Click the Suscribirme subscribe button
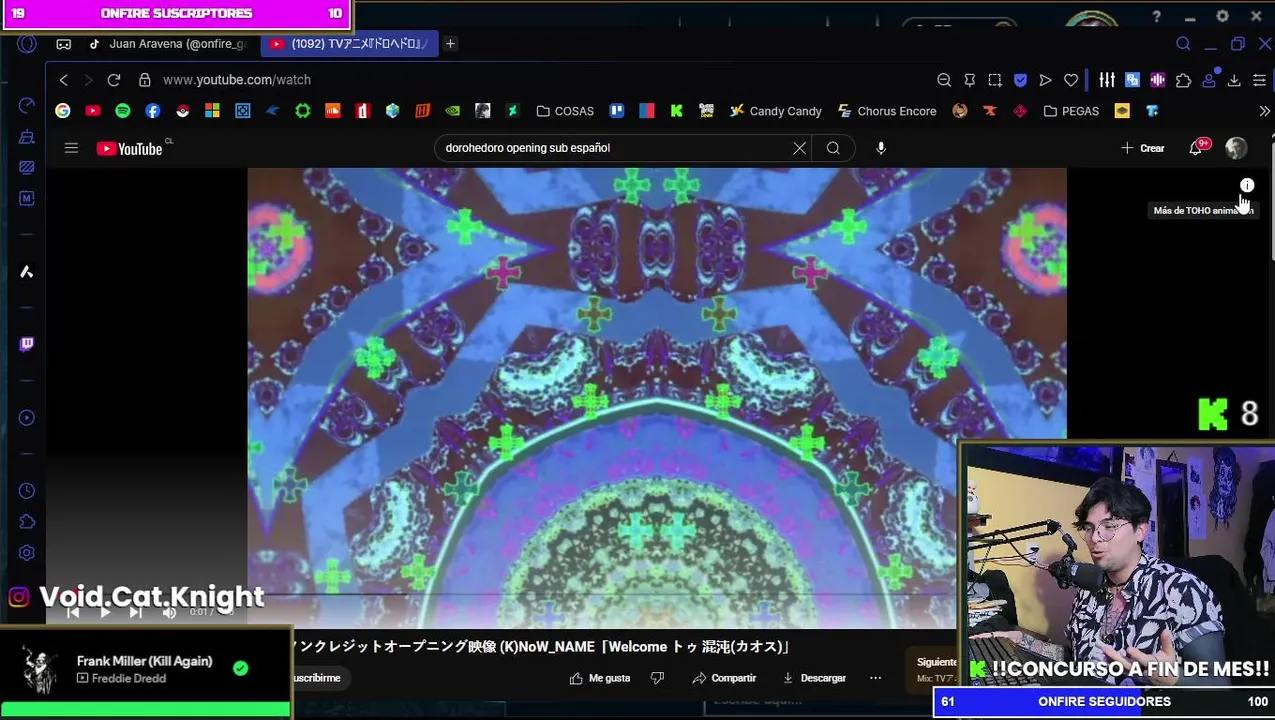Image resolution: width=1275 pixels, height=720 pixels. (316, 678)
